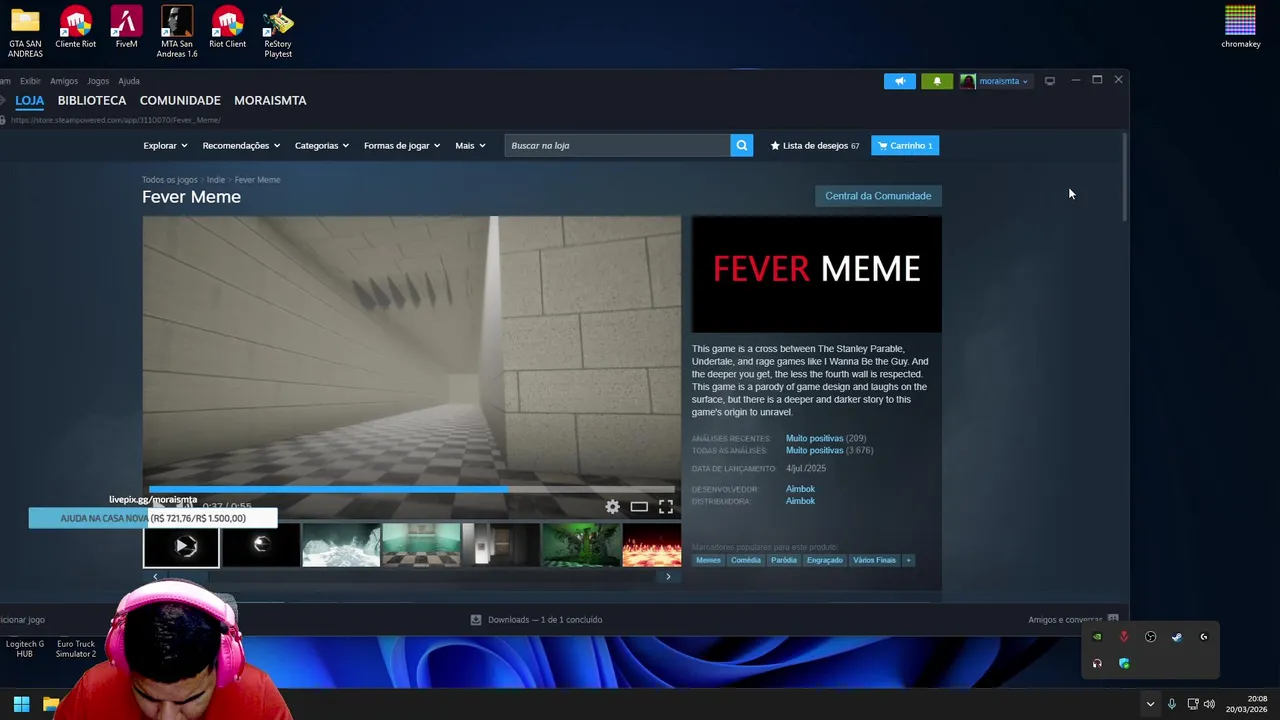Open network icon in the taskbar
The height and width of the screenshot is (720, 1280).
(1193, 704)
